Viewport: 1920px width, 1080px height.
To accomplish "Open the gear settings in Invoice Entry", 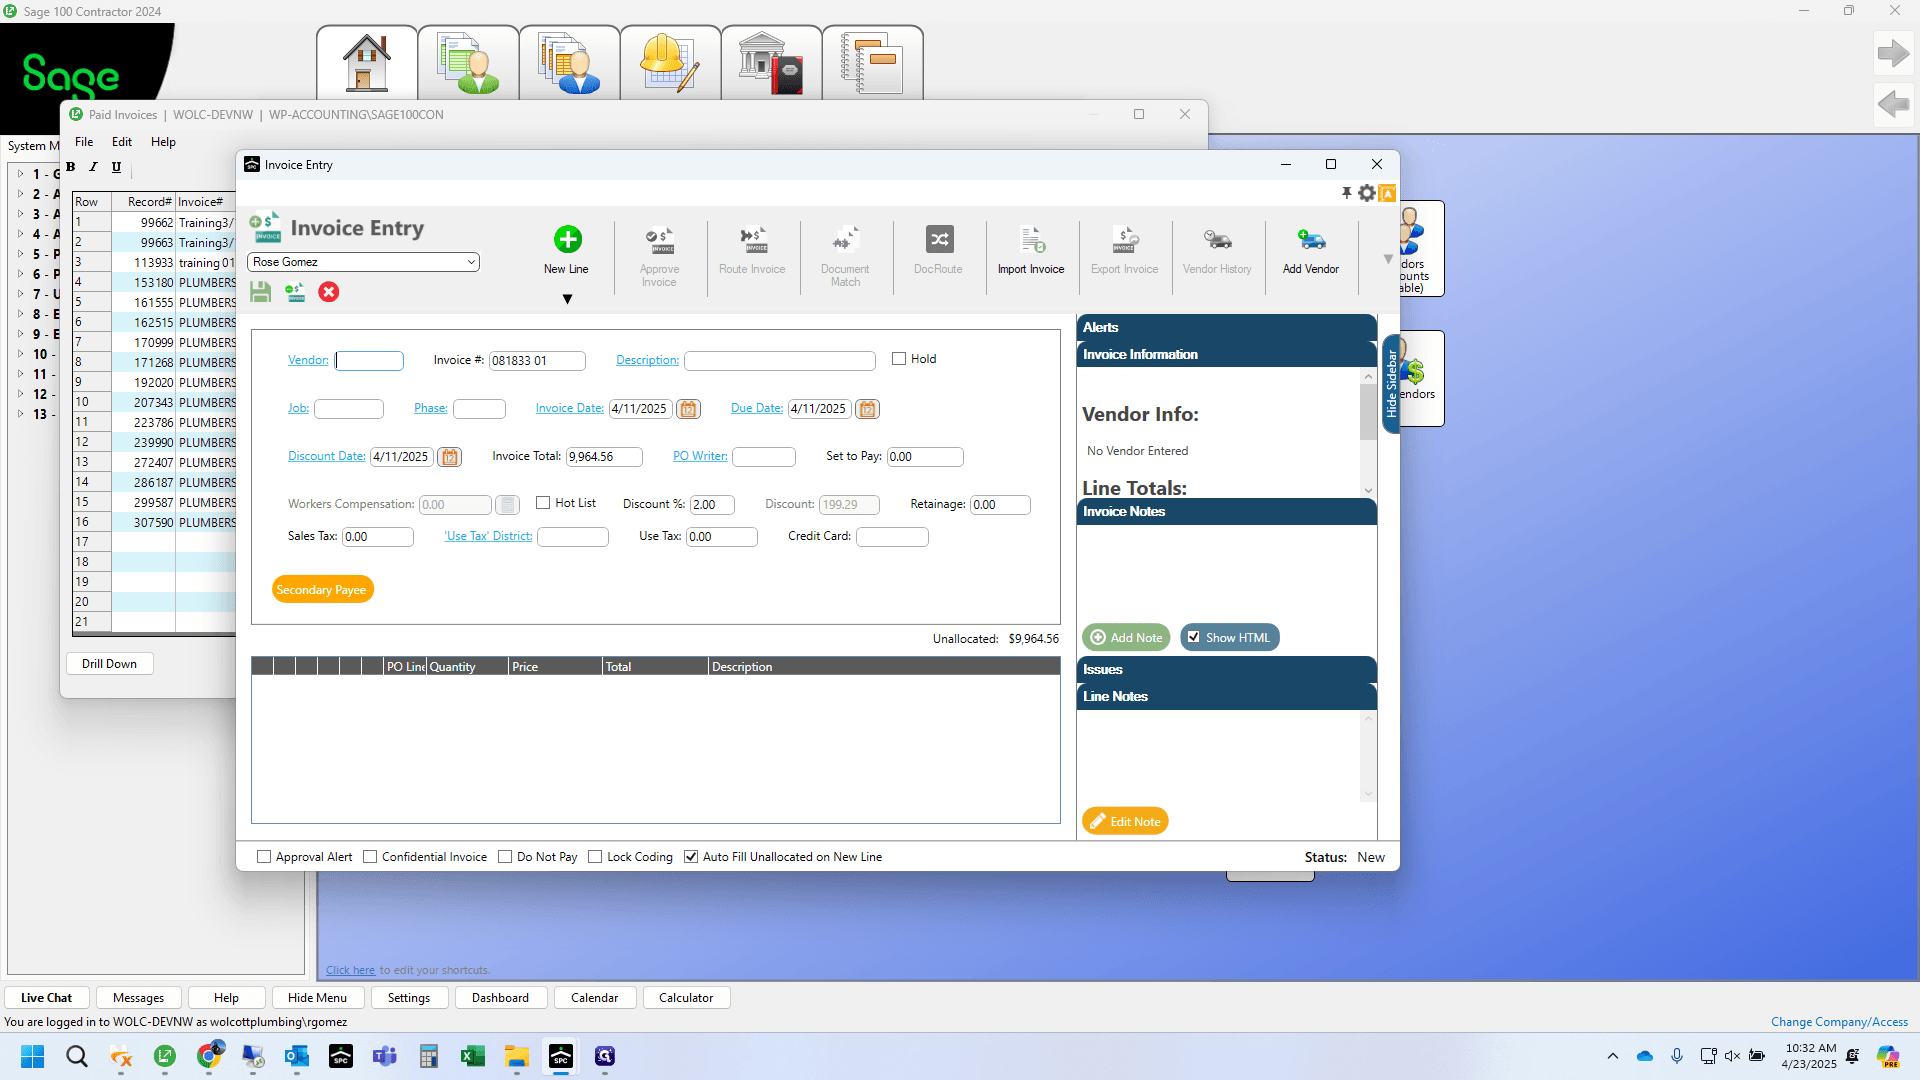I will pyautogui.click(x=1366, y=193).
